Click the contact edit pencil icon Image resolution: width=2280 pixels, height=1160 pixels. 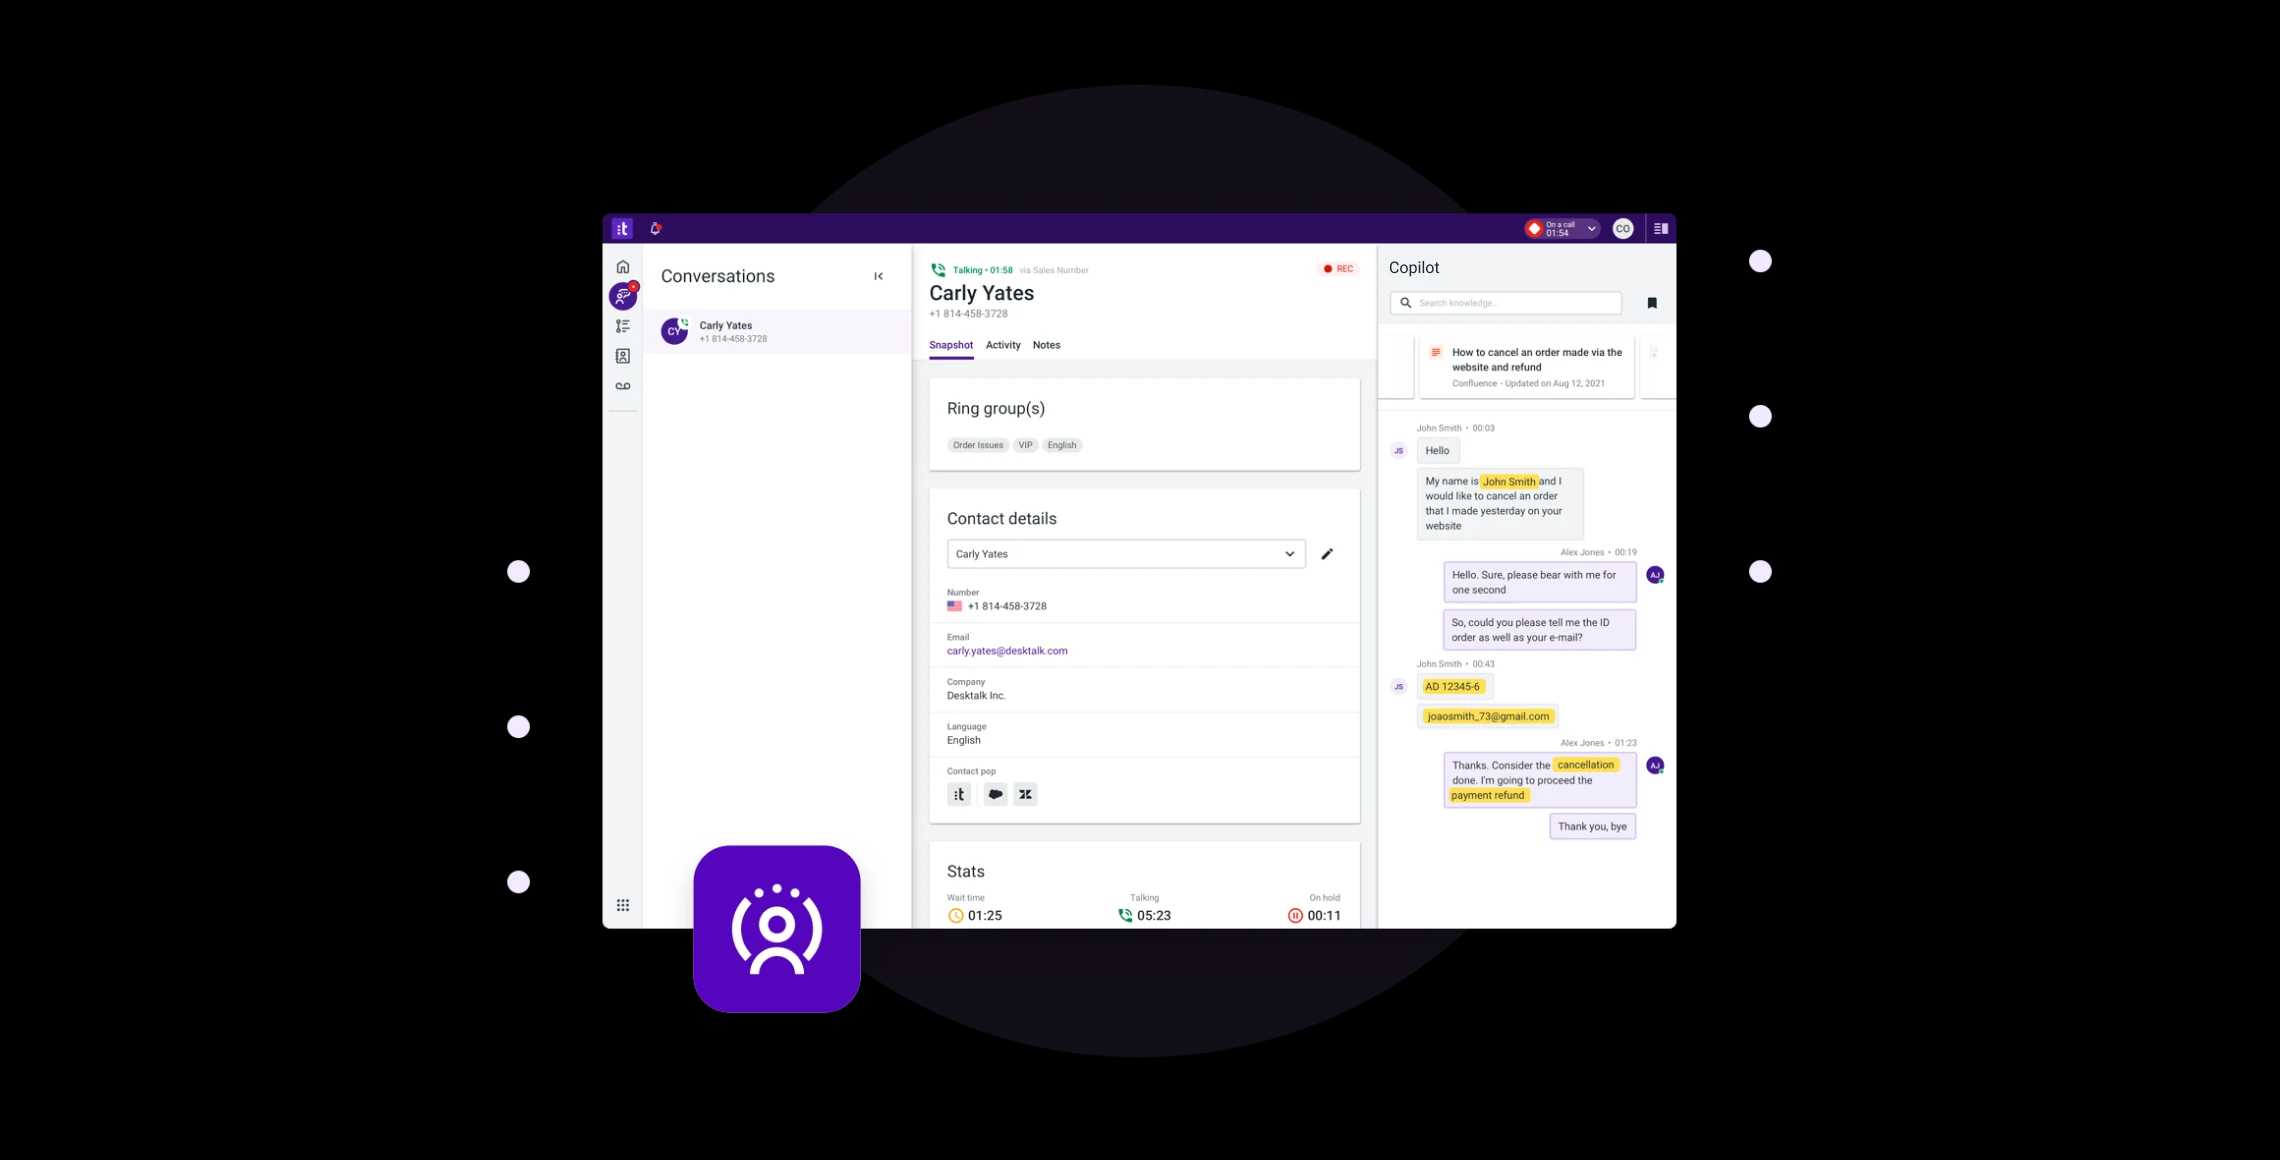point(1327,553)
